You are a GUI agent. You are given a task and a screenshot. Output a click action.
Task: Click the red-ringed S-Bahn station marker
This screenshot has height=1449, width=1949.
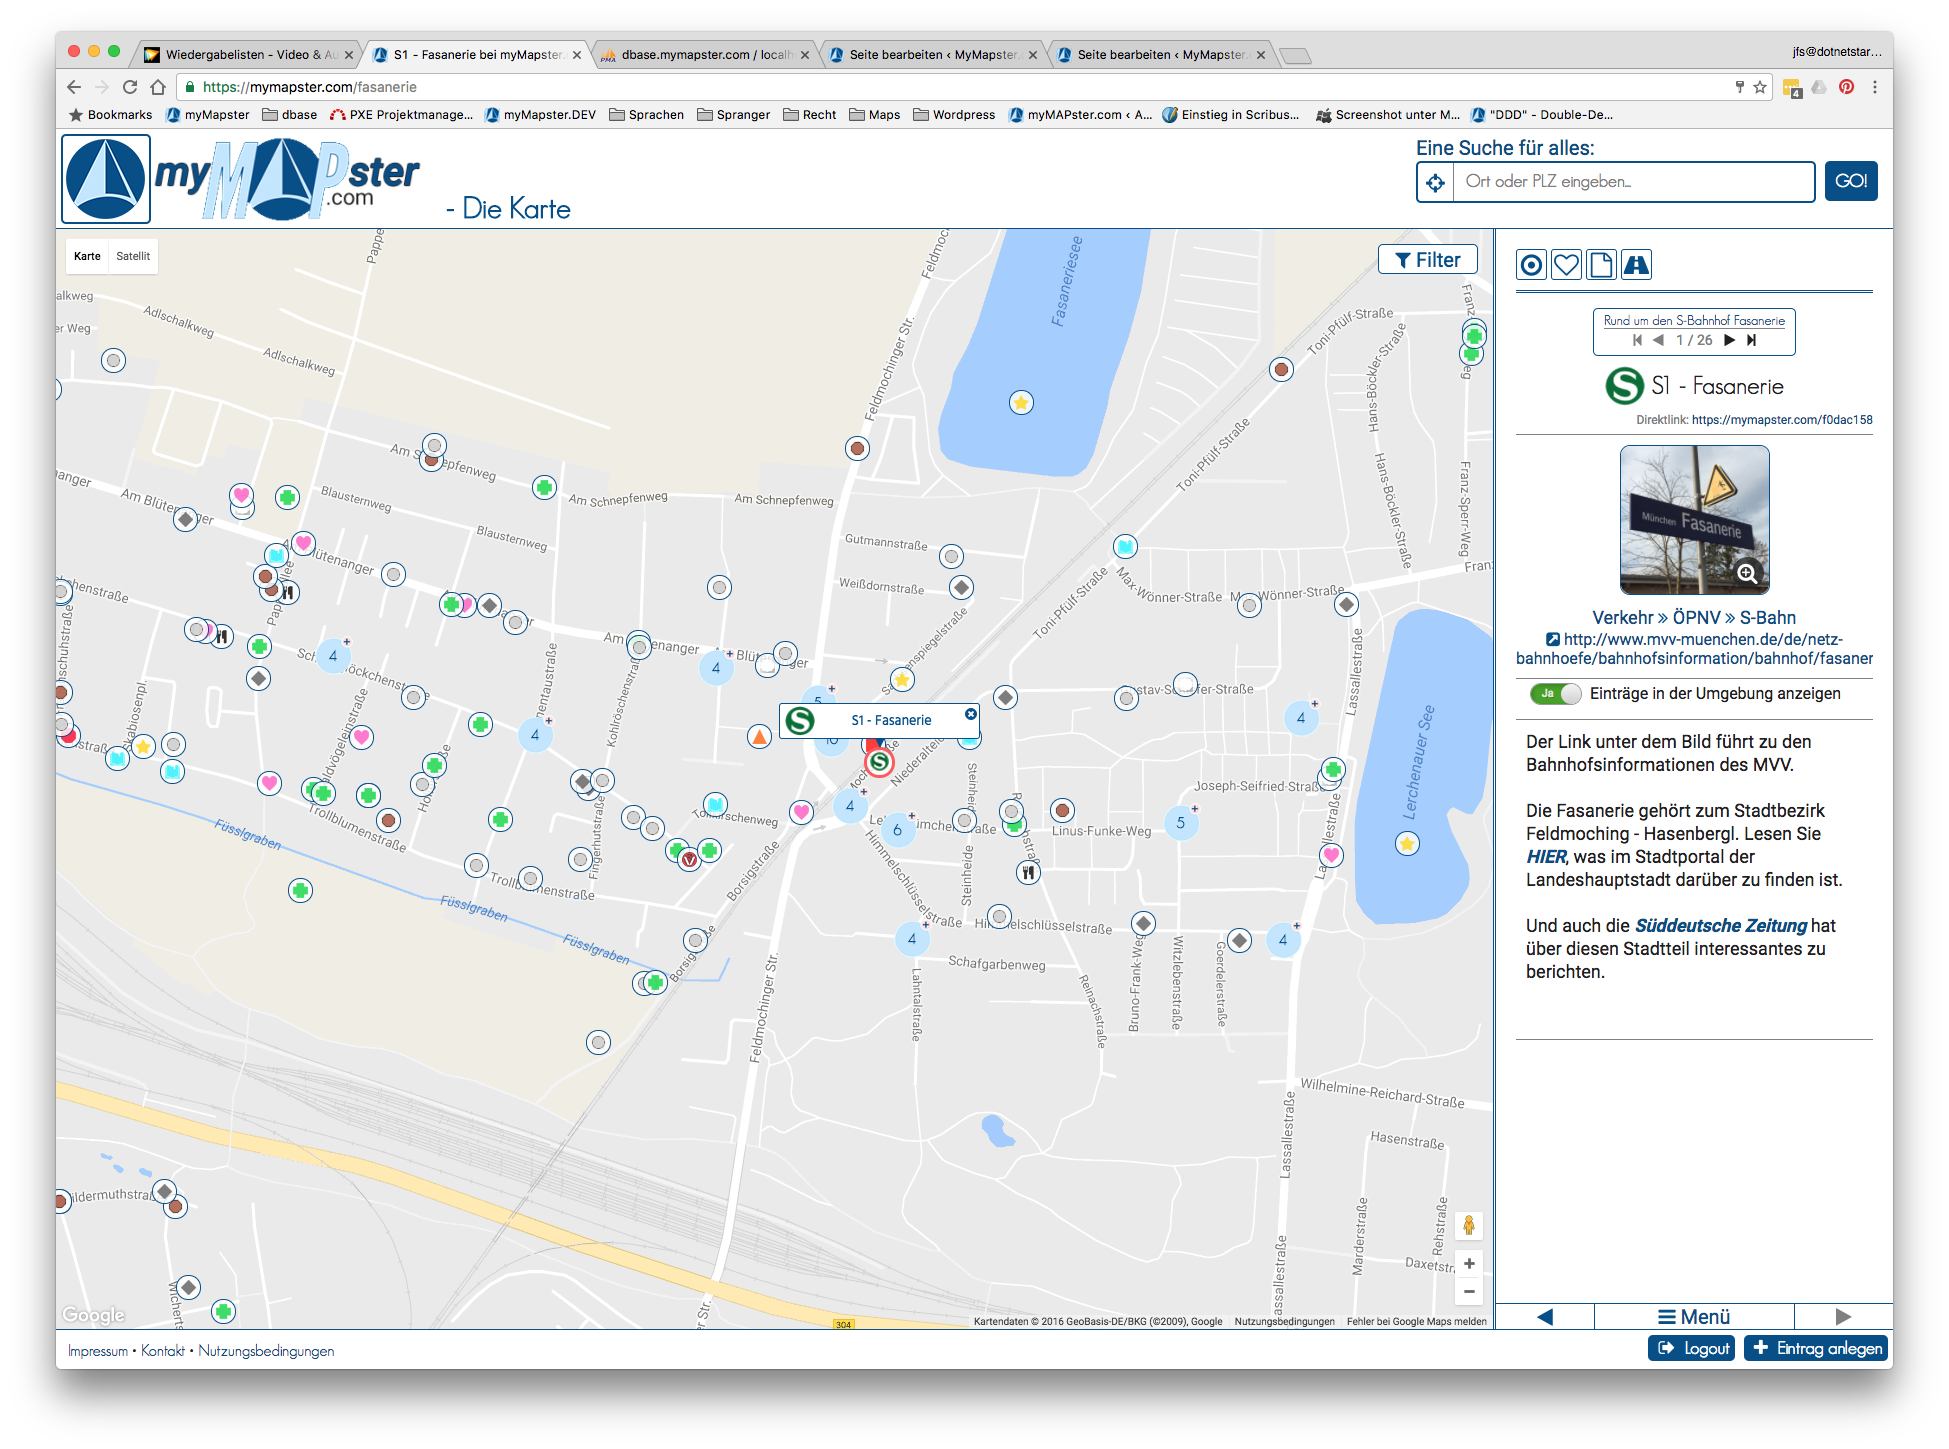(879, 762)
